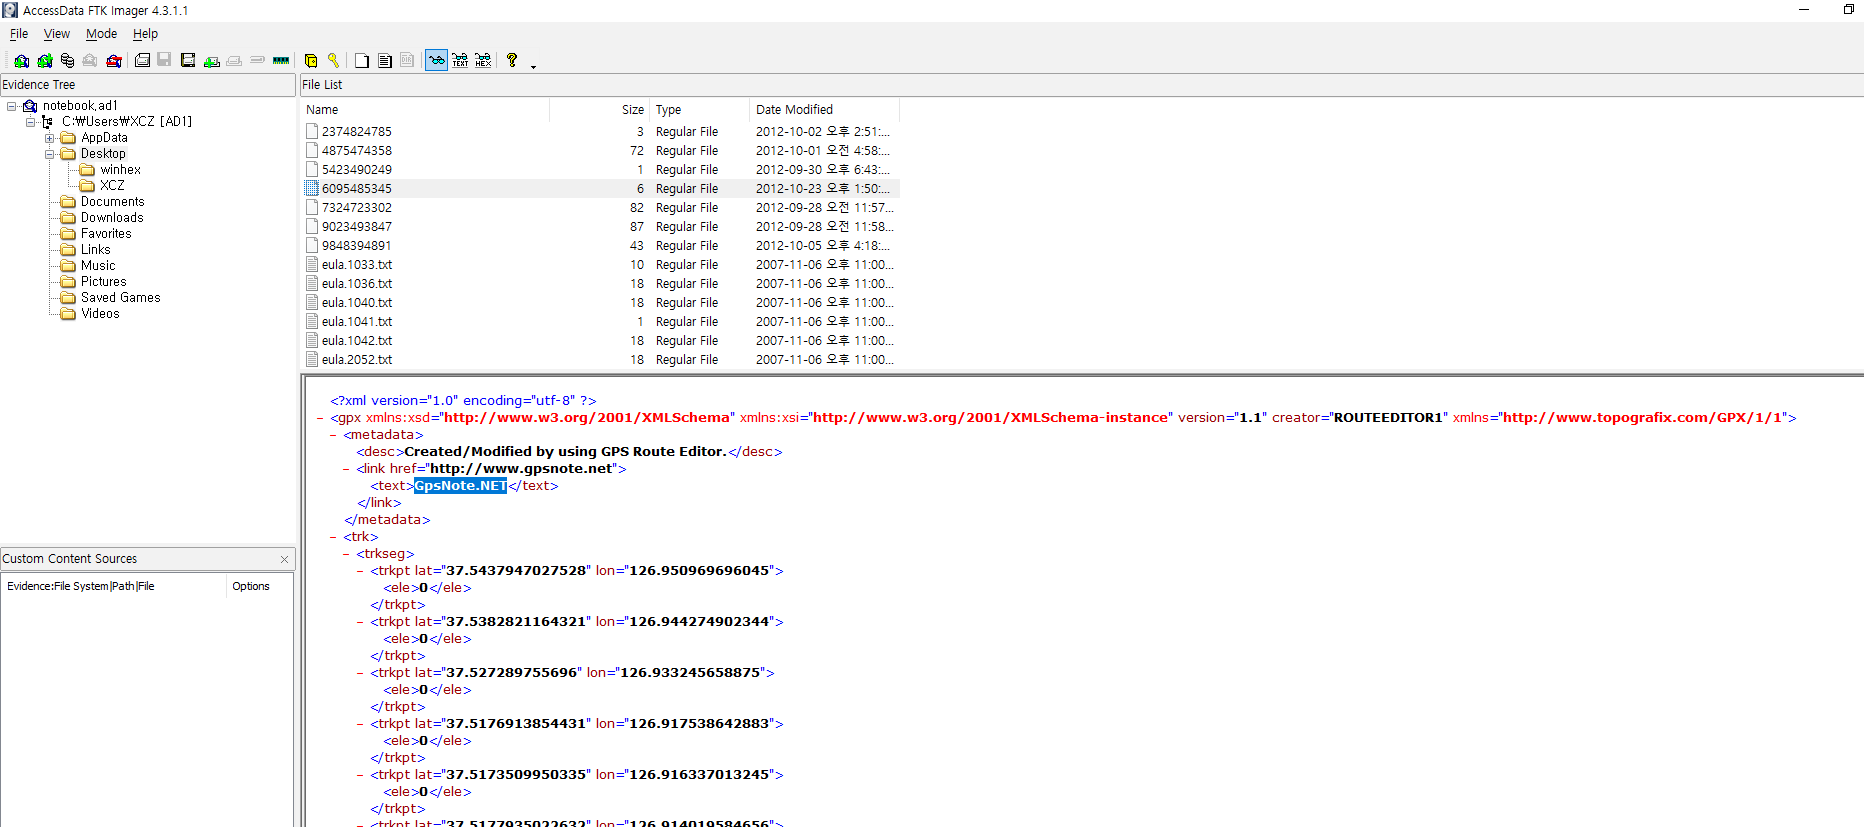Viewport: 1864px width, 827px height.
Task: Open the toolbar options dropdown arrow
Action: [533, 66]
